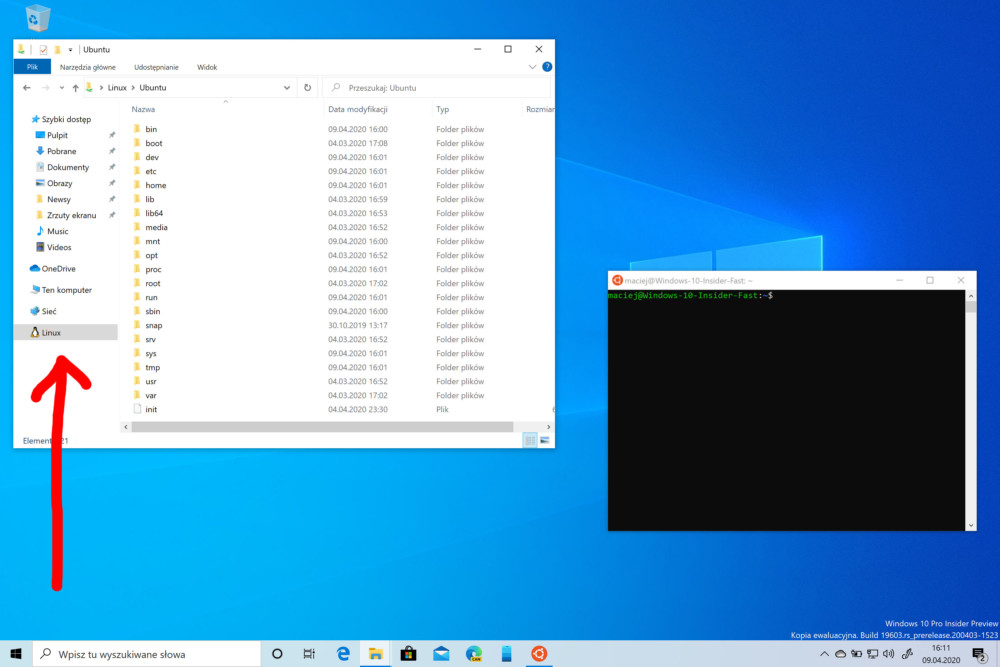The width and height of the screenshot is (1000, 667).
Task: Click the horizontal scrollbar in Explorer
Action: coord(322,427)
